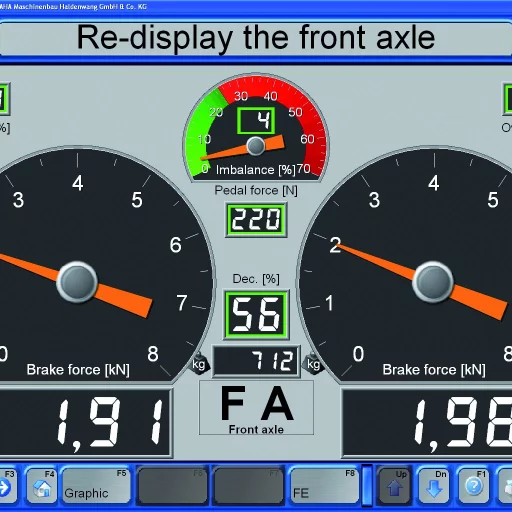Click the disabled F7 function button
This screenshot has height=512, width=512.
(248, 485)
